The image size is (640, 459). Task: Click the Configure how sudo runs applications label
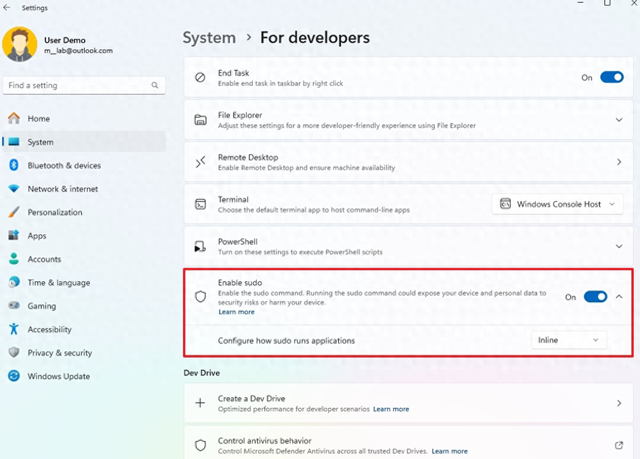coord(286,340)
